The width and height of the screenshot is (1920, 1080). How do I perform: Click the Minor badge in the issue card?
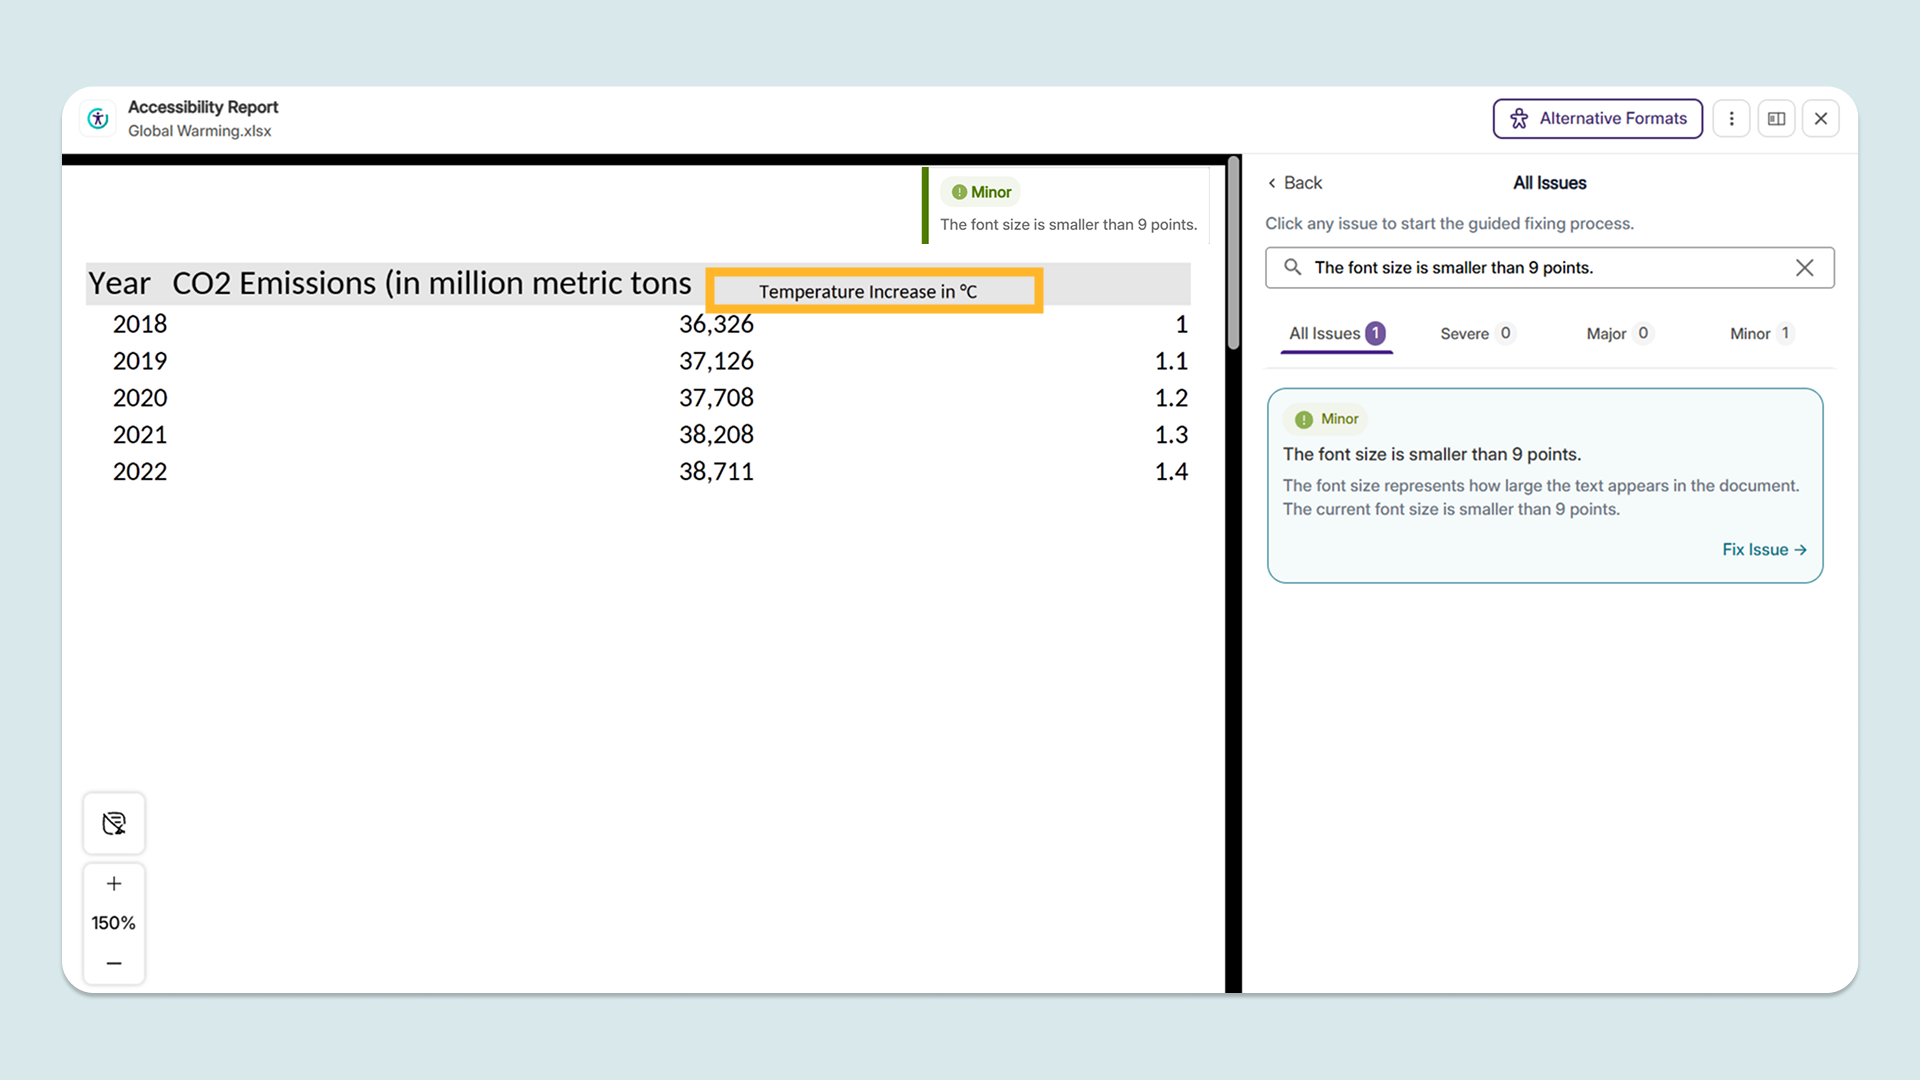tap(1328, 419)
